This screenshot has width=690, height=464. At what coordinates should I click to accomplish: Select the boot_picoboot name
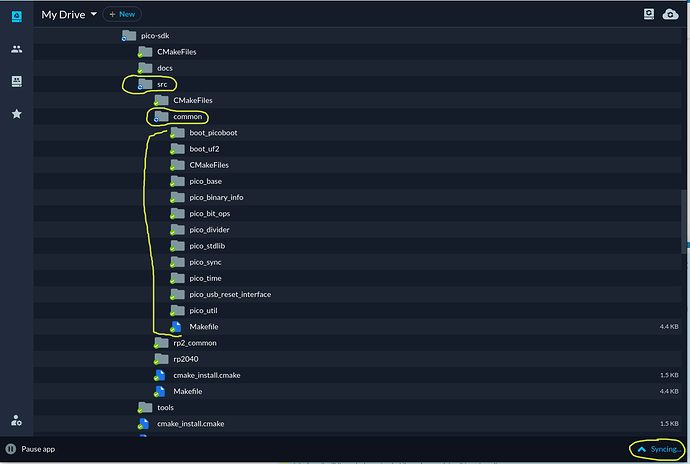click(213, 133)
